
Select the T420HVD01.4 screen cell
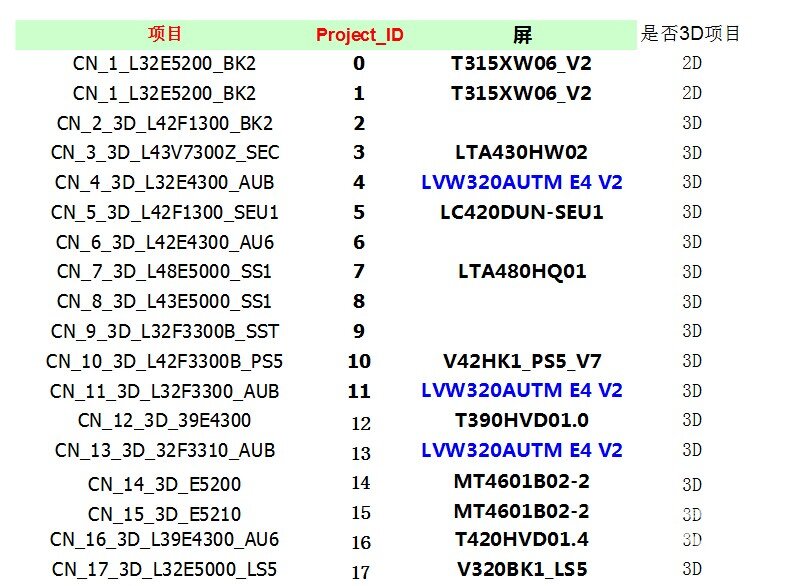(x=522, y=539)
